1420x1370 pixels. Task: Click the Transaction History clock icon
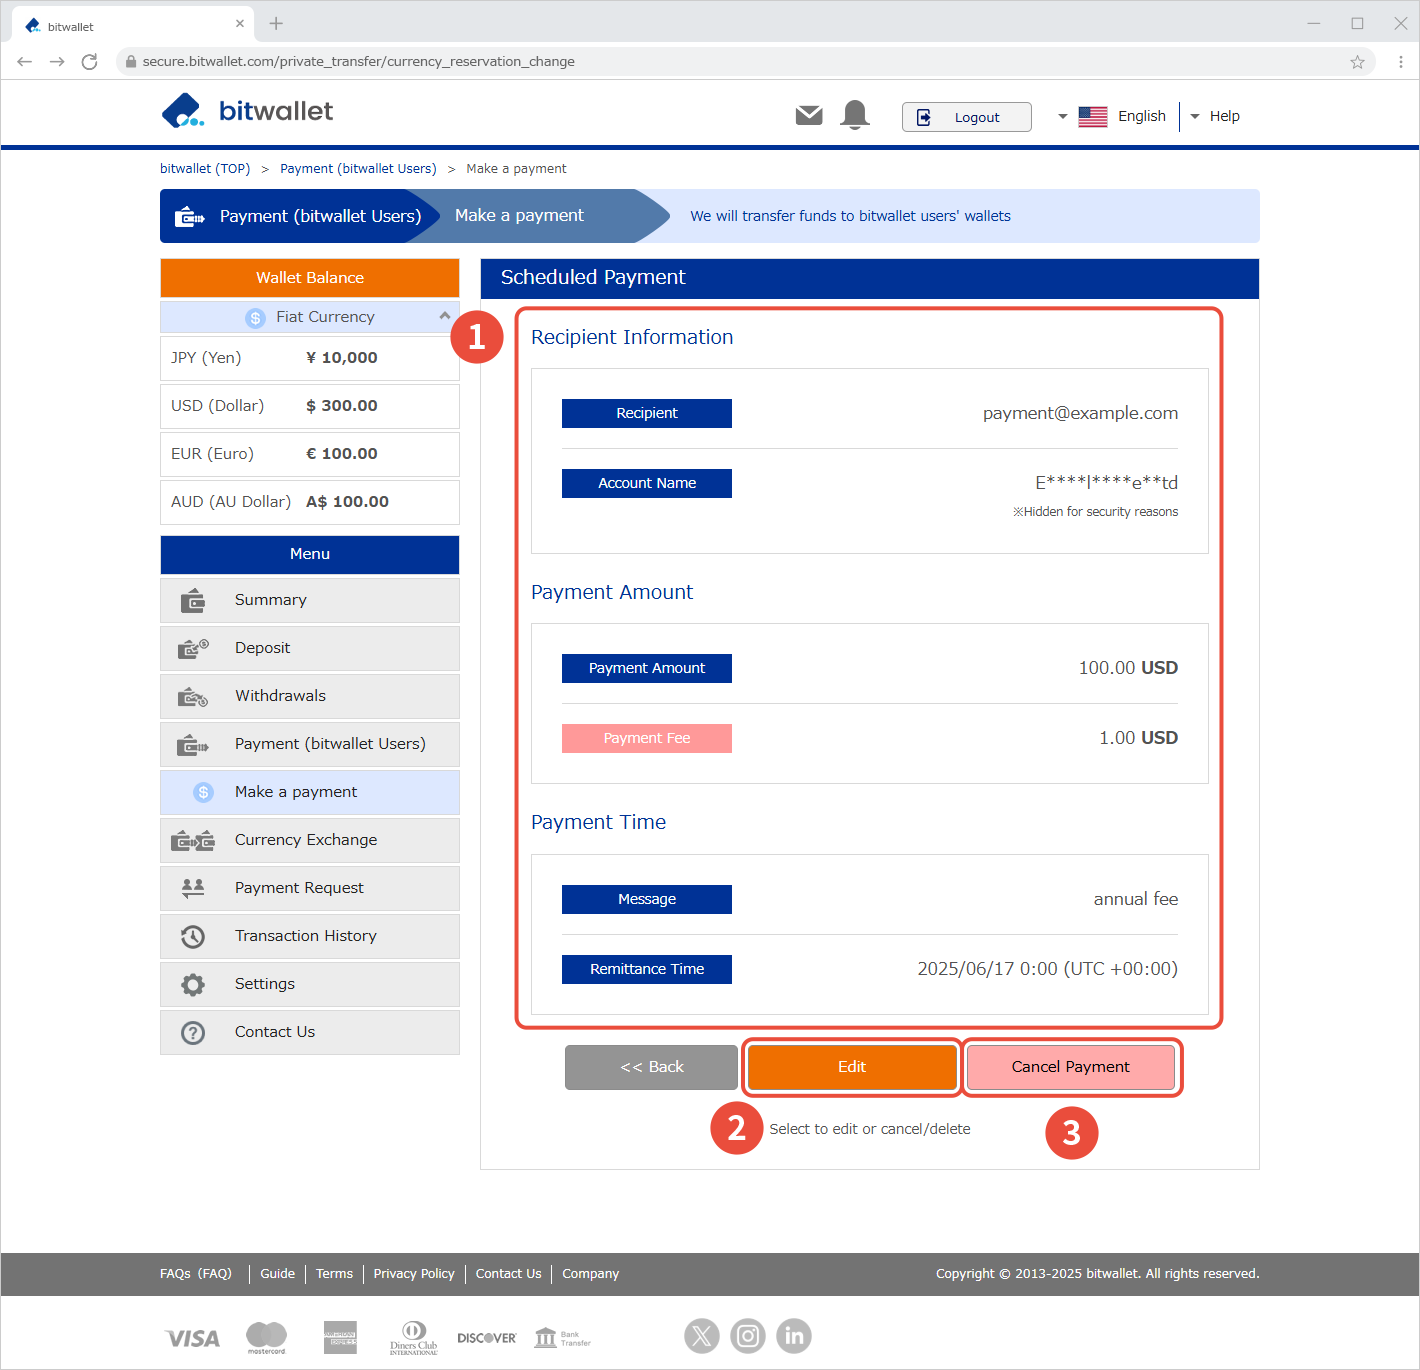[x=193, y=937]
